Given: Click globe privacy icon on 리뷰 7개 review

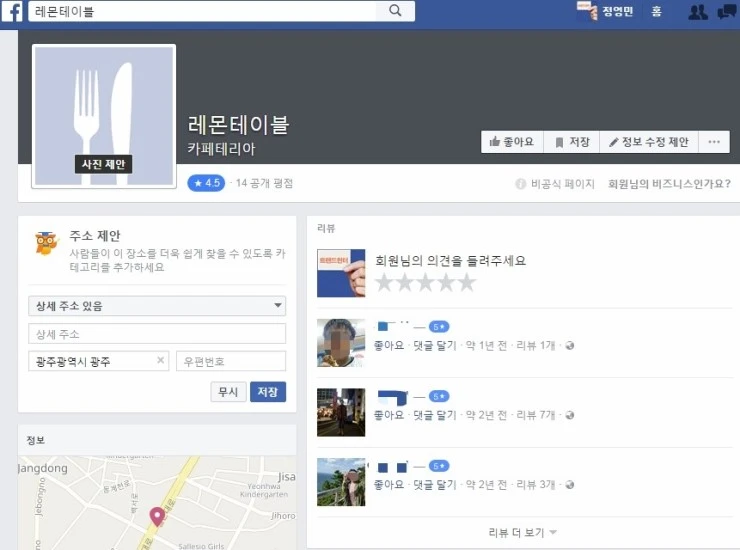Looking at the screenshot, I should tap(570, 415).
